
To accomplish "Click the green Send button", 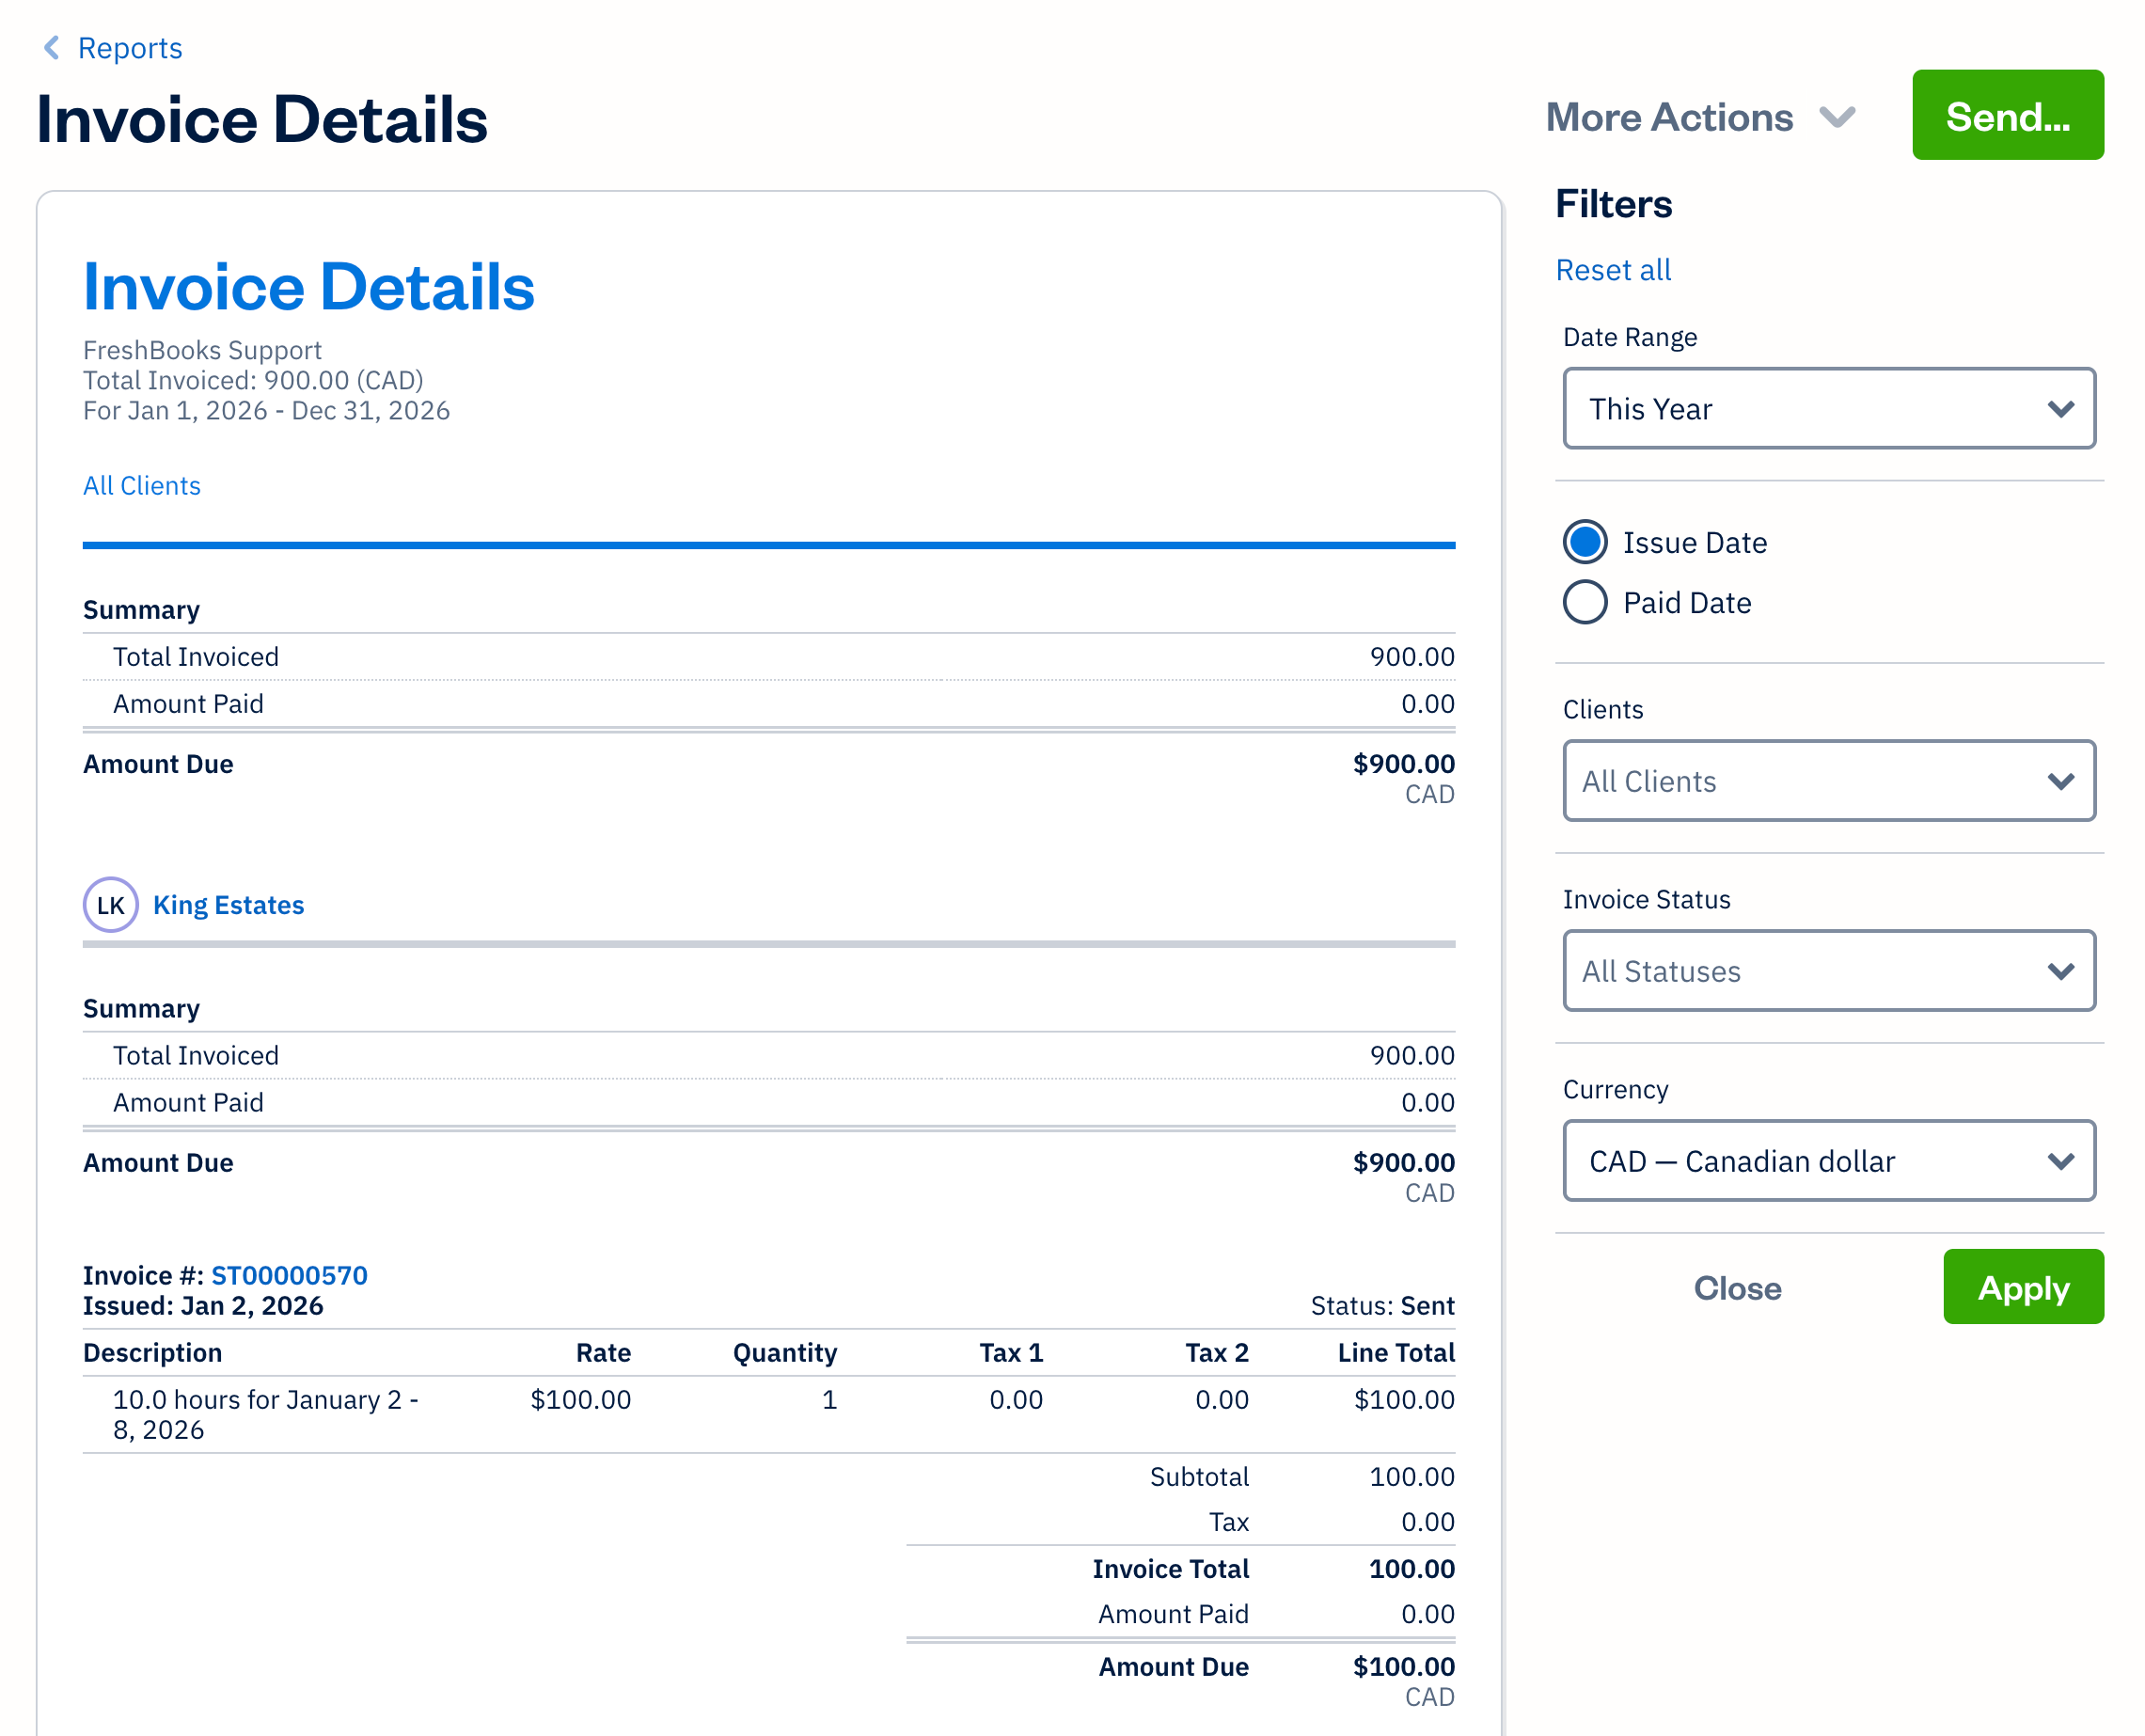I will point(2007,116).
